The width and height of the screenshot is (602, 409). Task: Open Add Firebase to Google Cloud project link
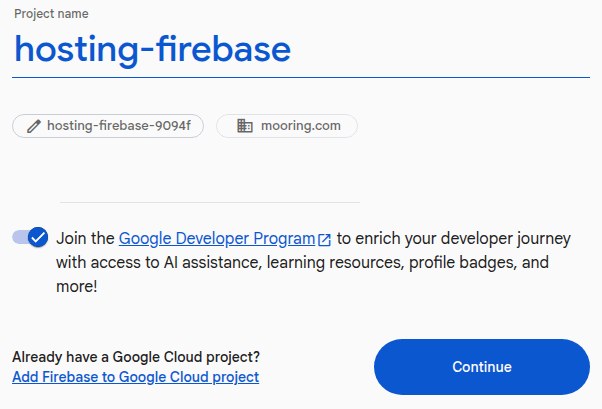136,377
